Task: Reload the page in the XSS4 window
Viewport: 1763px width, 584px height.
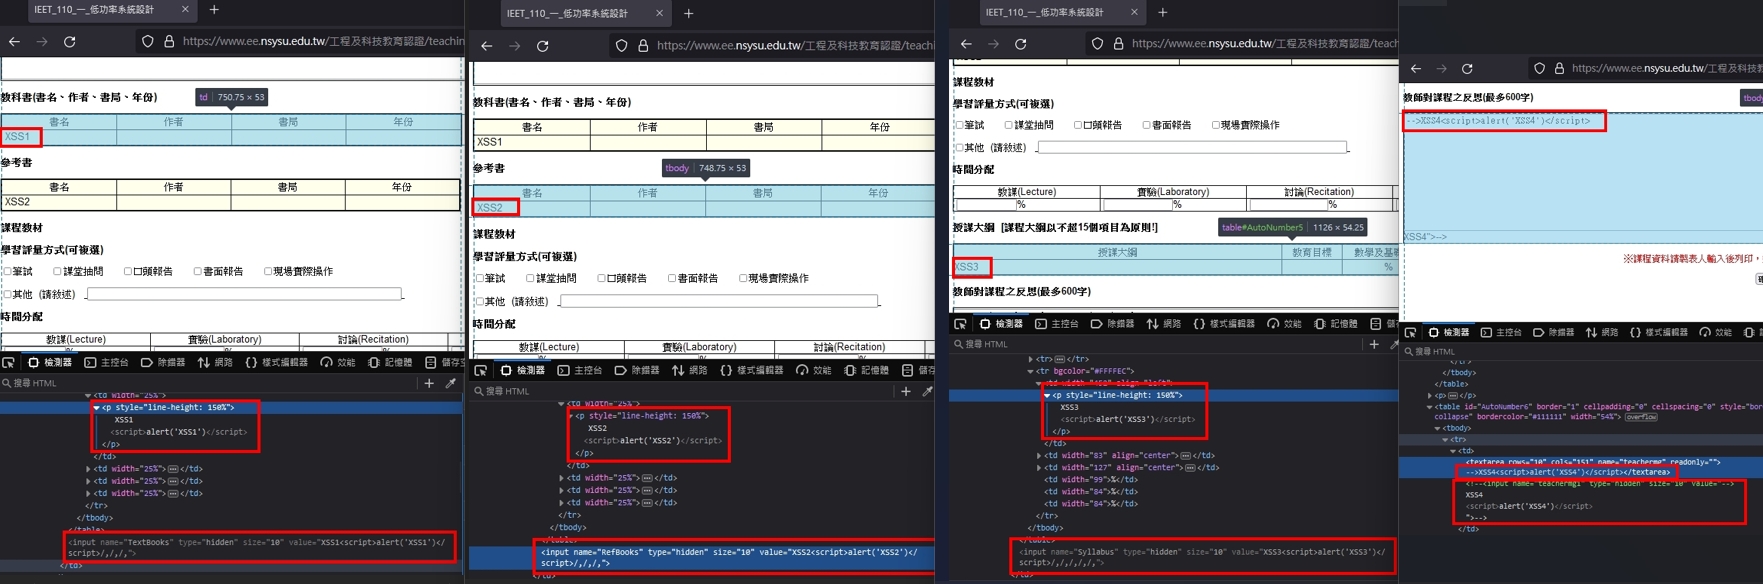Action: pos(1467,69)
